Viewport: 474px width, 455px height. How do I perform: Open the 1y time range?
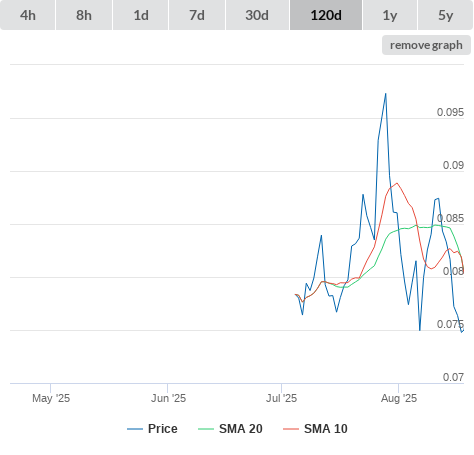click(390, 15)
